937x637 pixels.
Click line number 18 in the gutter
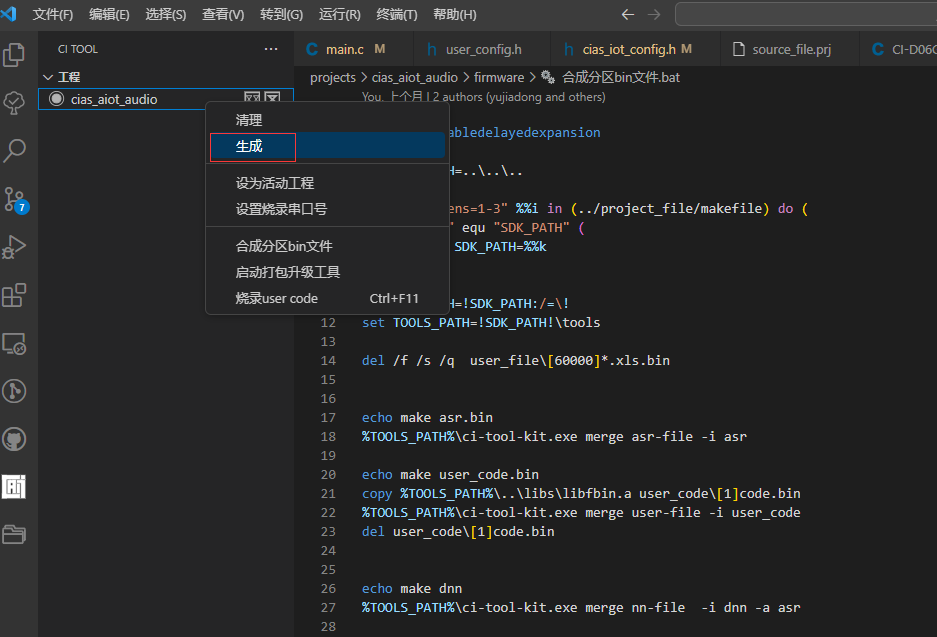pyautogui.click(x=328, y=436)
